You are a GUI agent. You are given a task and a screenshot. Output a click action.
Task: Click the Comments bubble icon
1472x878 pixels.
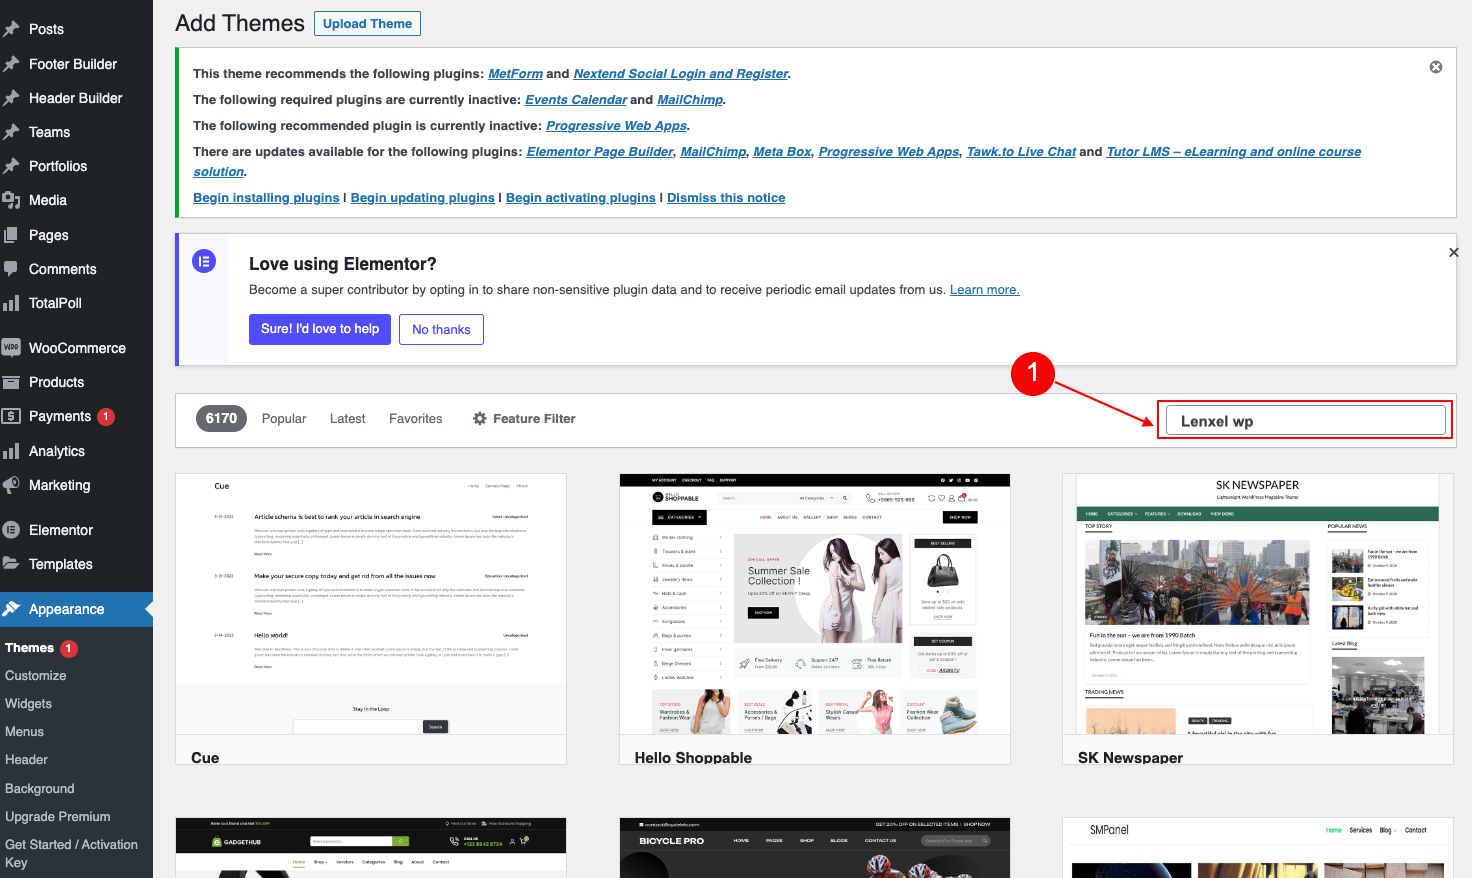[11, 269]
